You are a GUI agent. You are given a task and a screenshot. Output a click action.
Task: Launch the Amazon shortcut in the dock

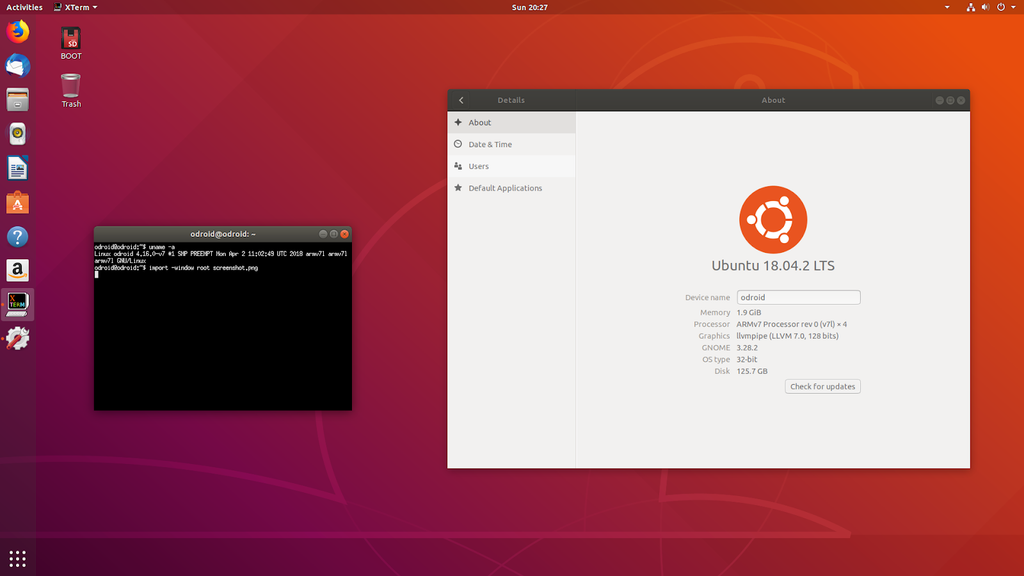coord(16,270)
